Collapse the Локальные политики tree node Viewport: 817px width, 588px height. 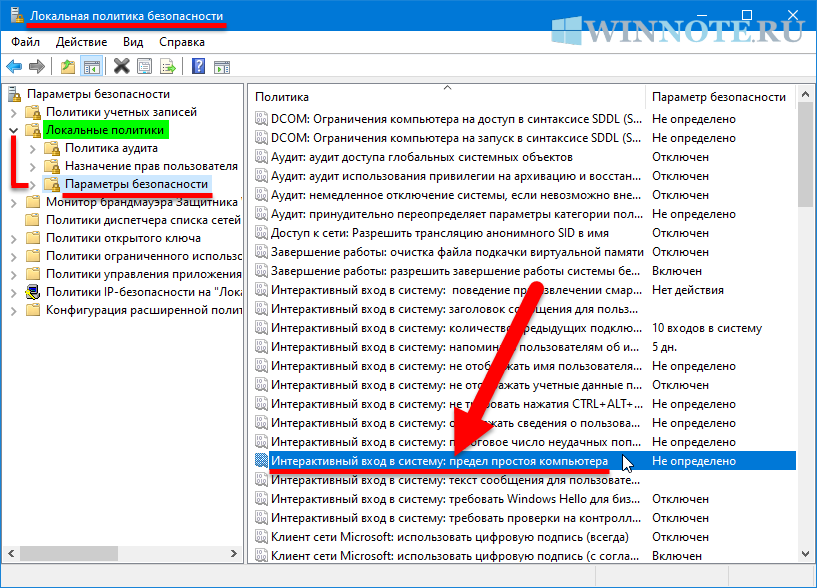(x=13, y=130)
